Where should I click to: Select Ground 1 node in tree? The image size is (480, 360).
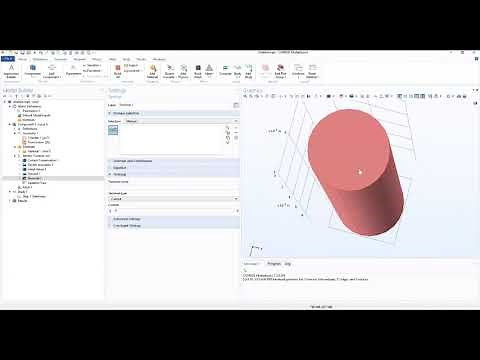pos(31,174)
